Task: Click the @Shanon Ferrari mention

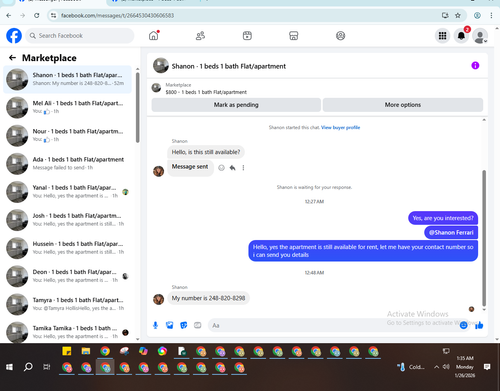Action: 451,232
